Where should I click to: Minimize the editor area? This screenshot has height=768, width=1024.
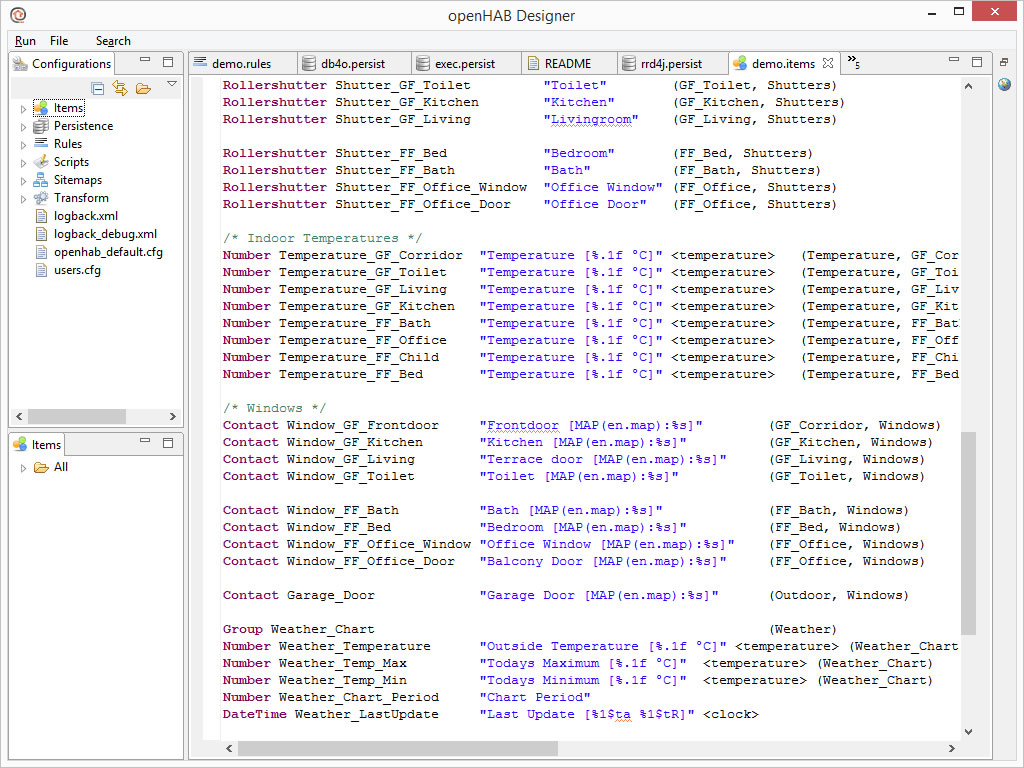[x=954, y=60]
